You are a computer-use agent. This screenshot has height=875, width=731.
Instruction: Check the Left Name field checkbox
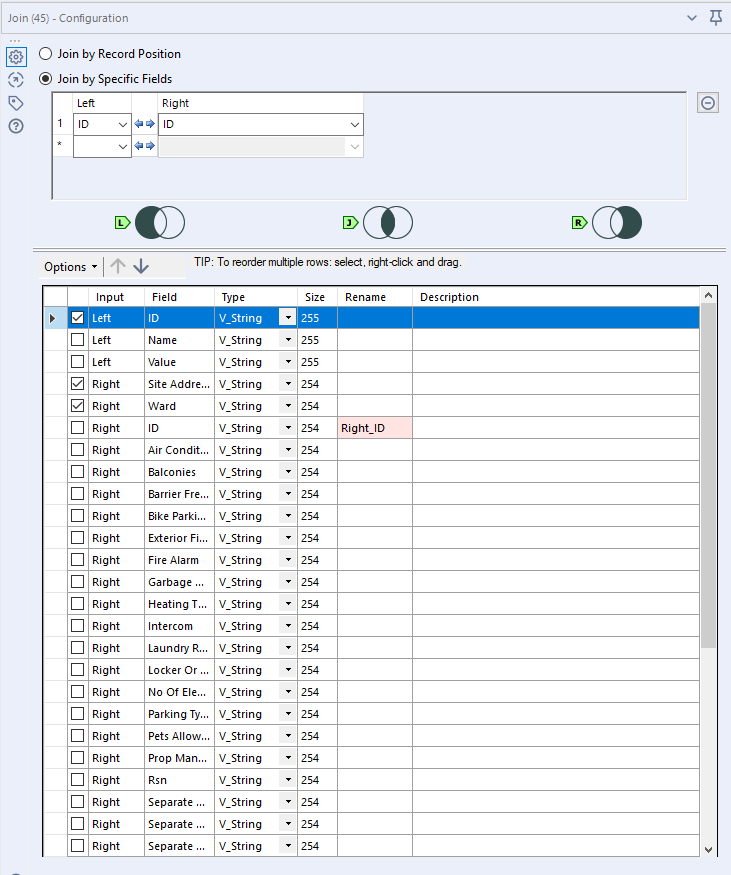(77, 340)
